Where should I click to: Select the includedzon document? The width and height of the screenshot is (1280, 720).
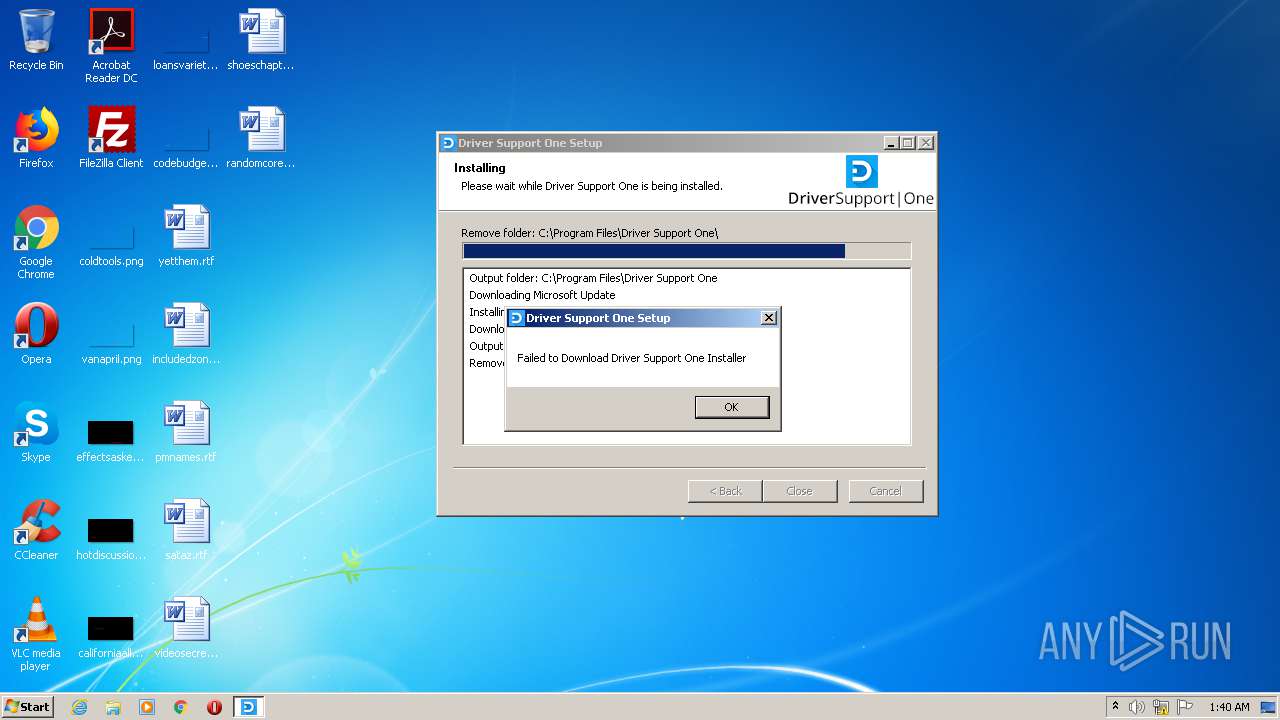pyautogui.click(x=186, y=334)
